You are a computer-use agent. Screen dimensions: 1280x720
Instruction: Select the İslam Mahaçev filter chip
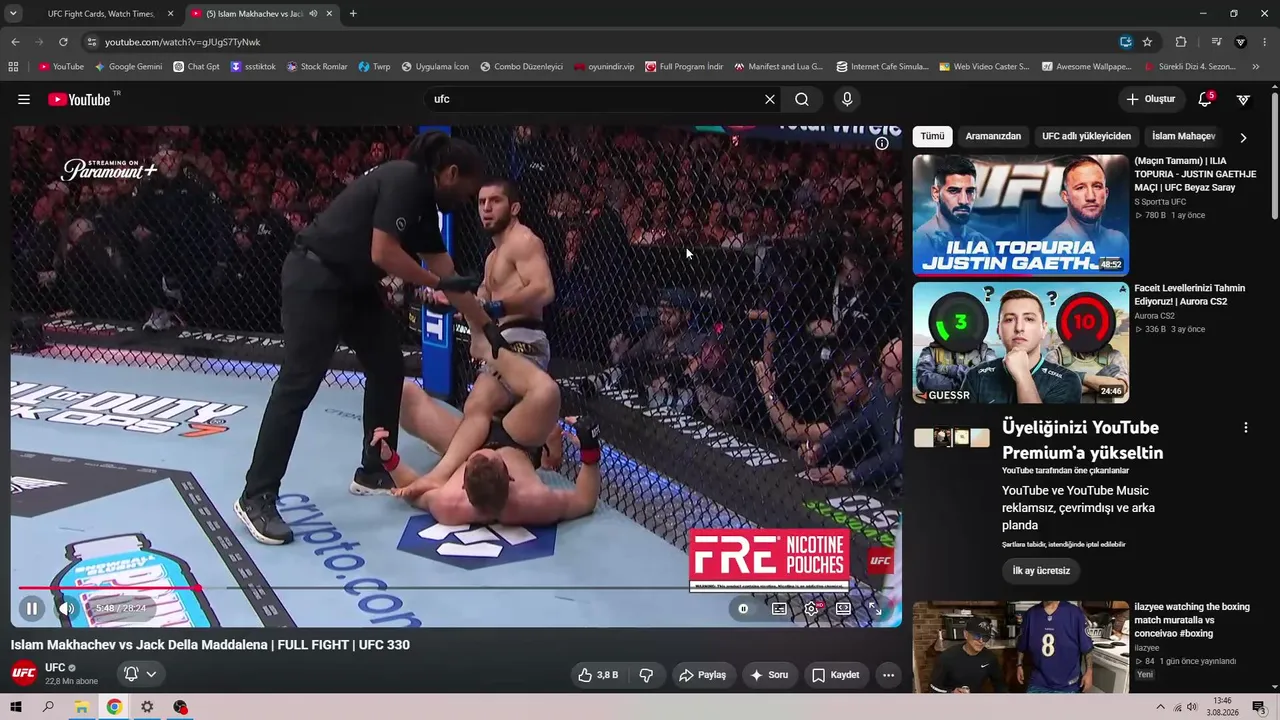(x=1183, y=136)
